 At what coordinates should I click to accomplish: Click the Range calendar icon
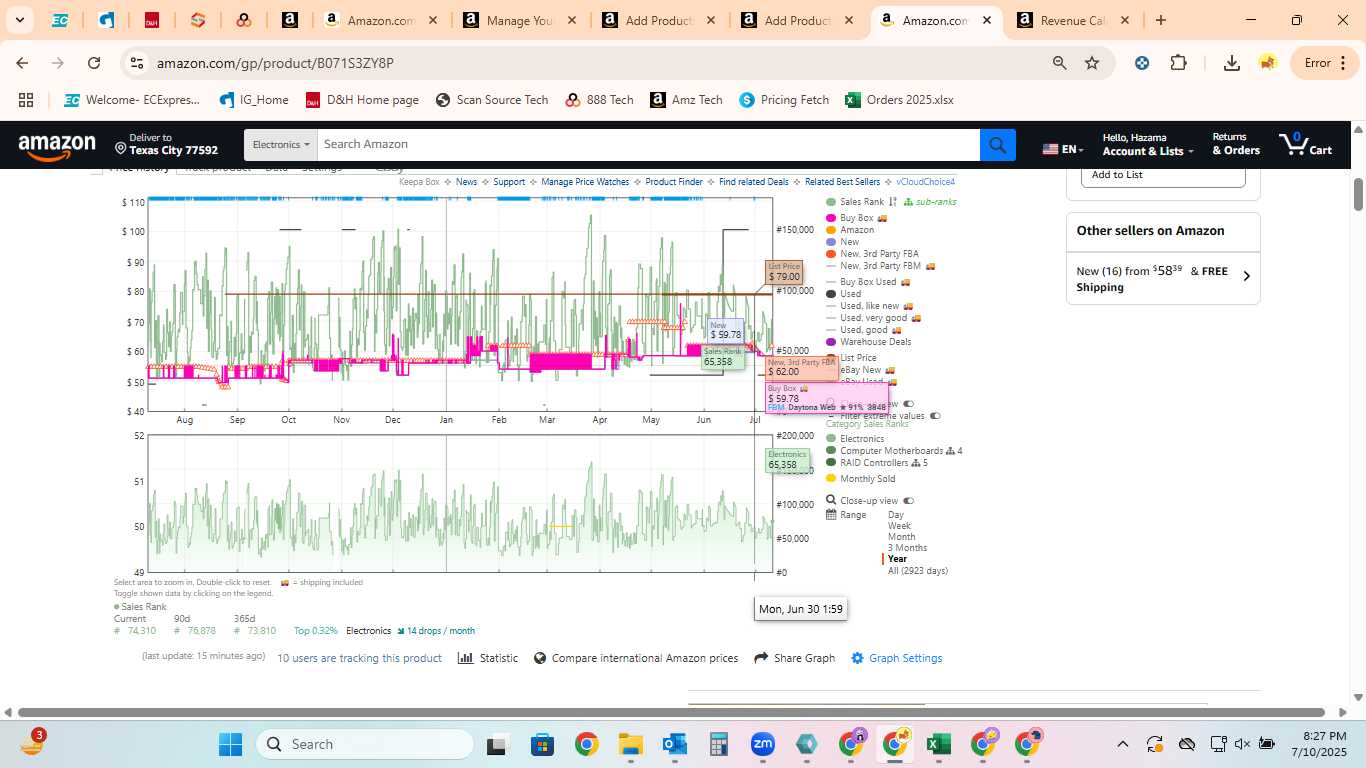[831, 515]
